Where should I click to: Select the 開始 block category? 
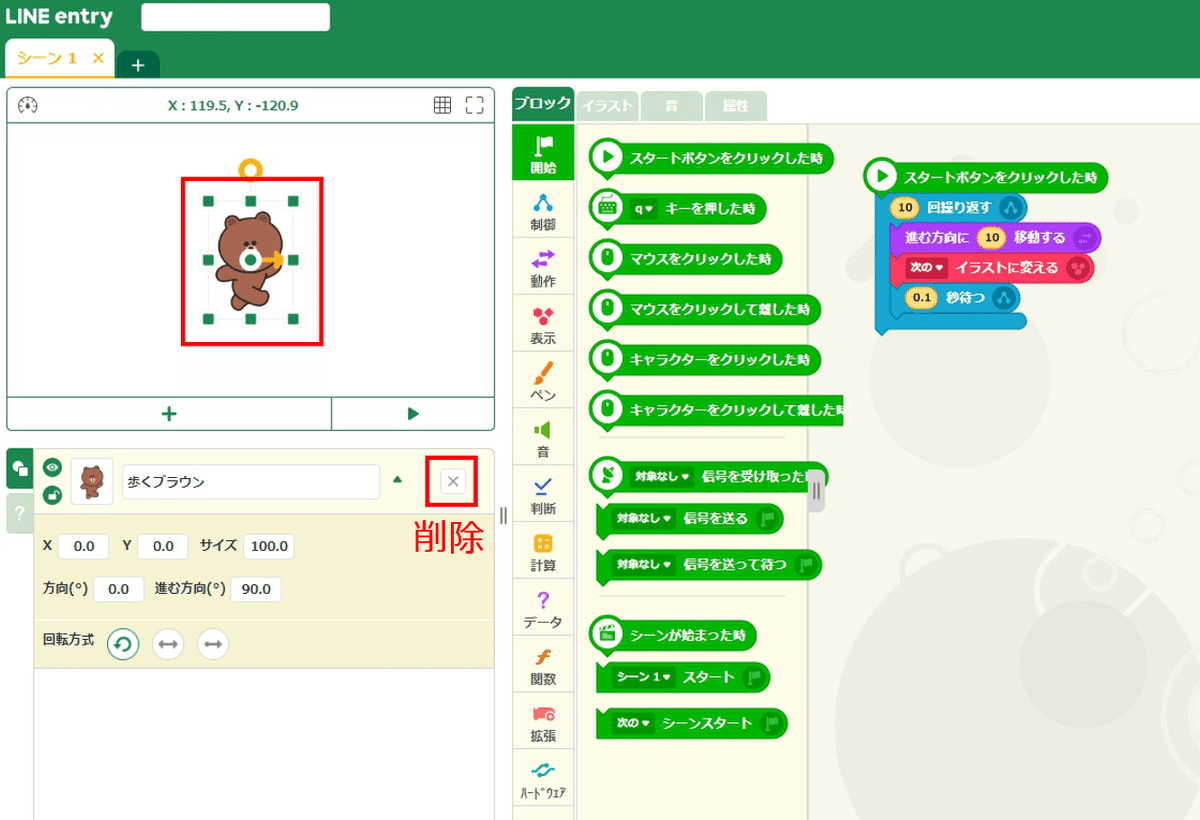click(x=543, y=153)
